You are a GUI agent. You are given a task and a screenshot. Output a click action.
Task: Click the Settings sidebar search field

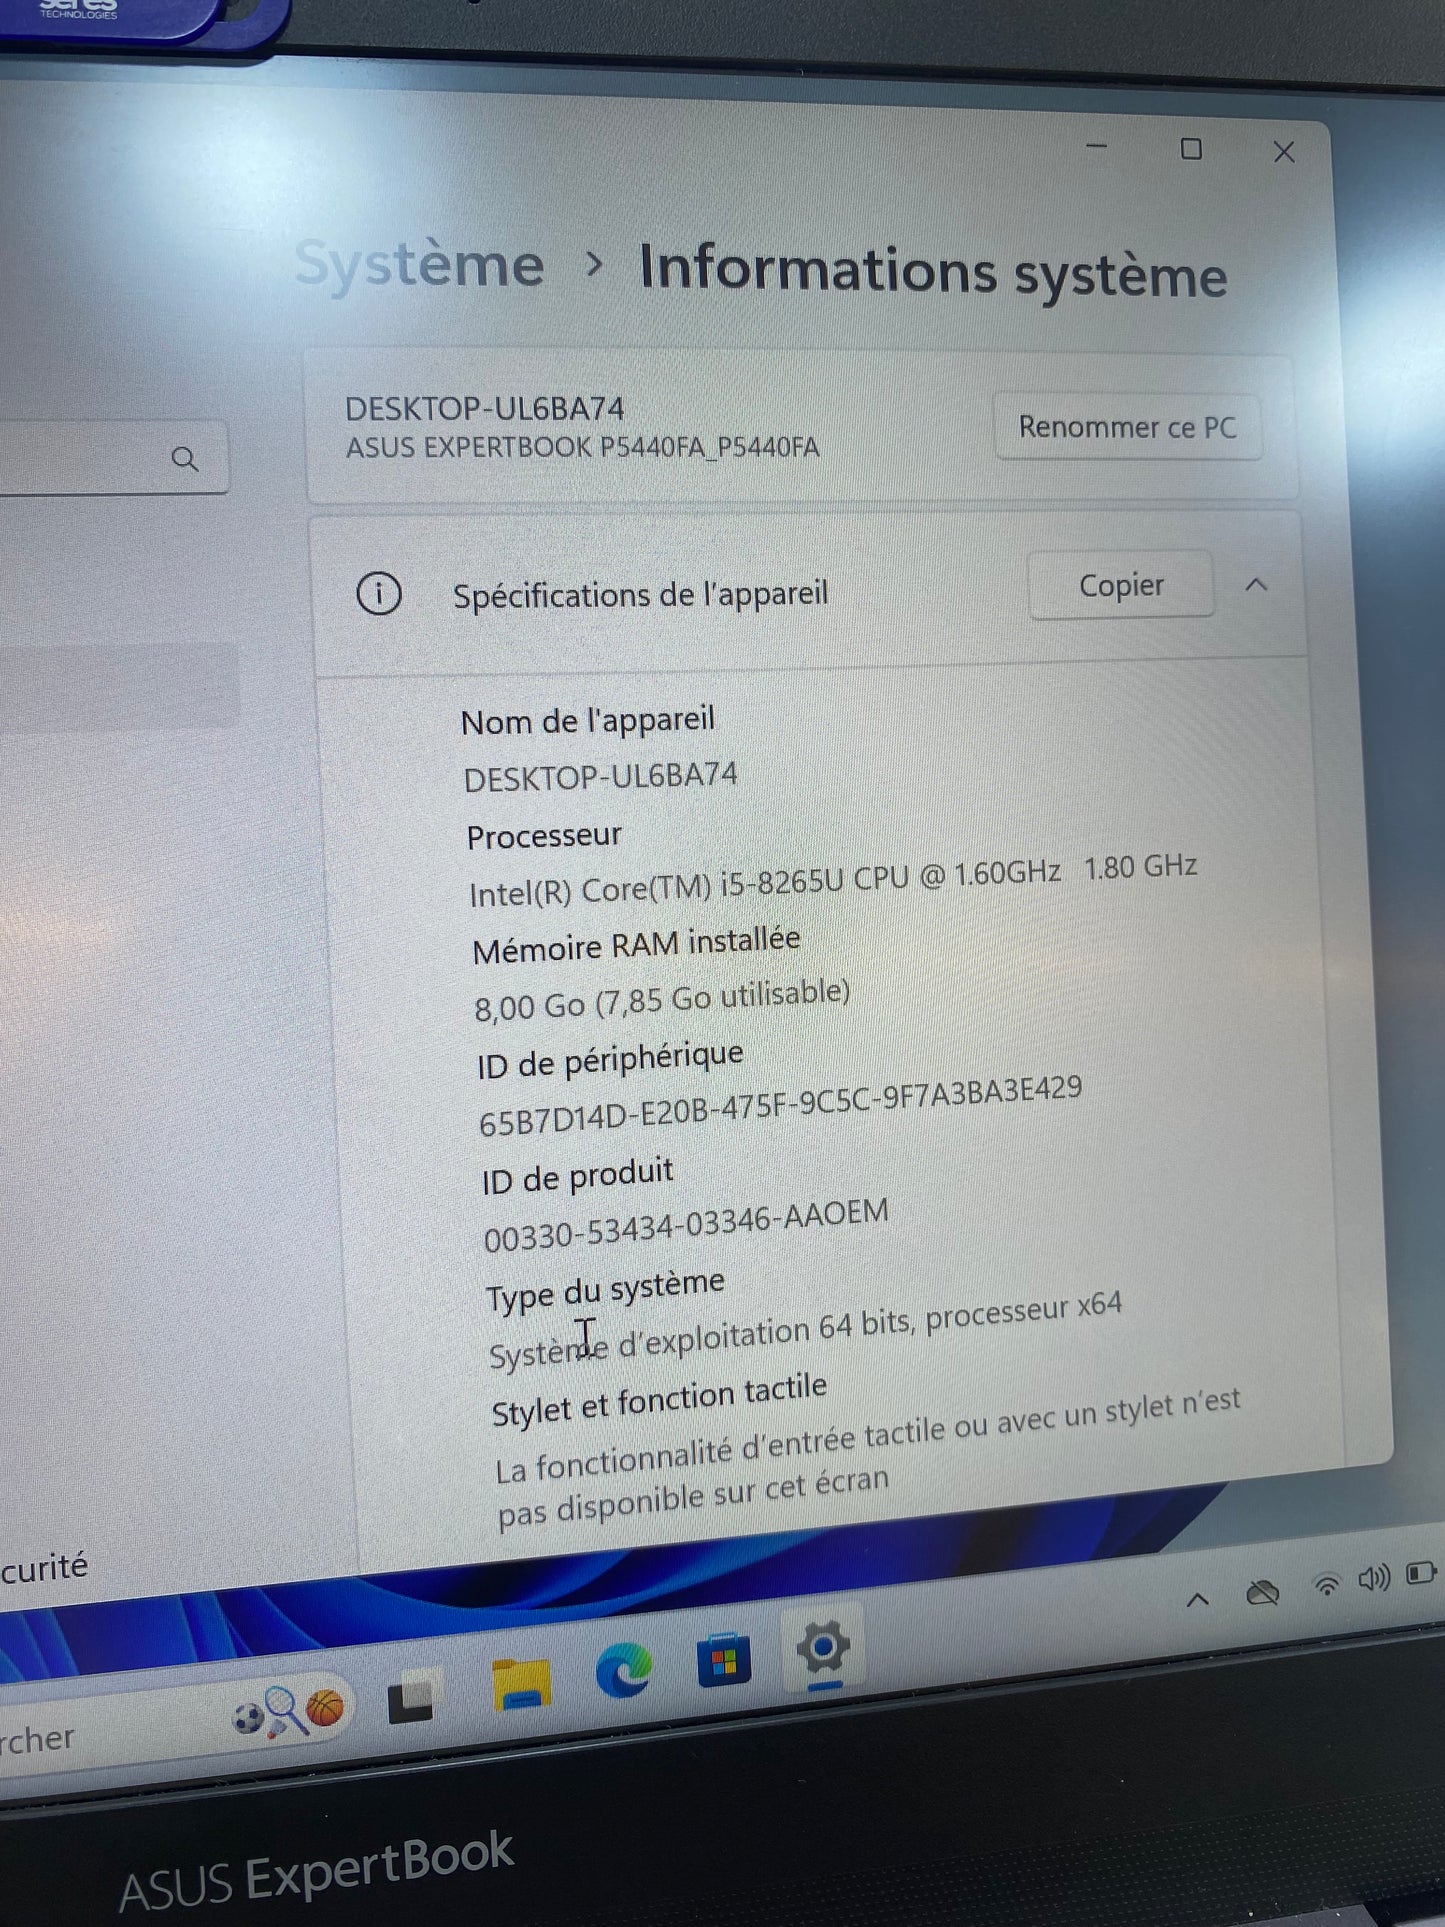pyautogui.click(x=90, y=457)
